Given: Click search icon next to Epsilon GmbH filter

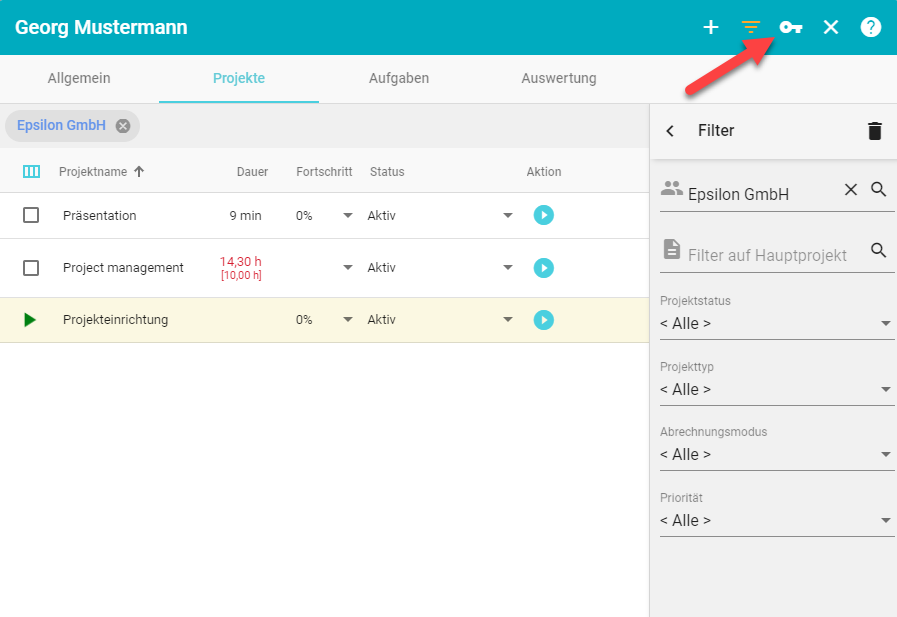Looking at the screenshot, I should pyautogui.click(x=879, y=189).
